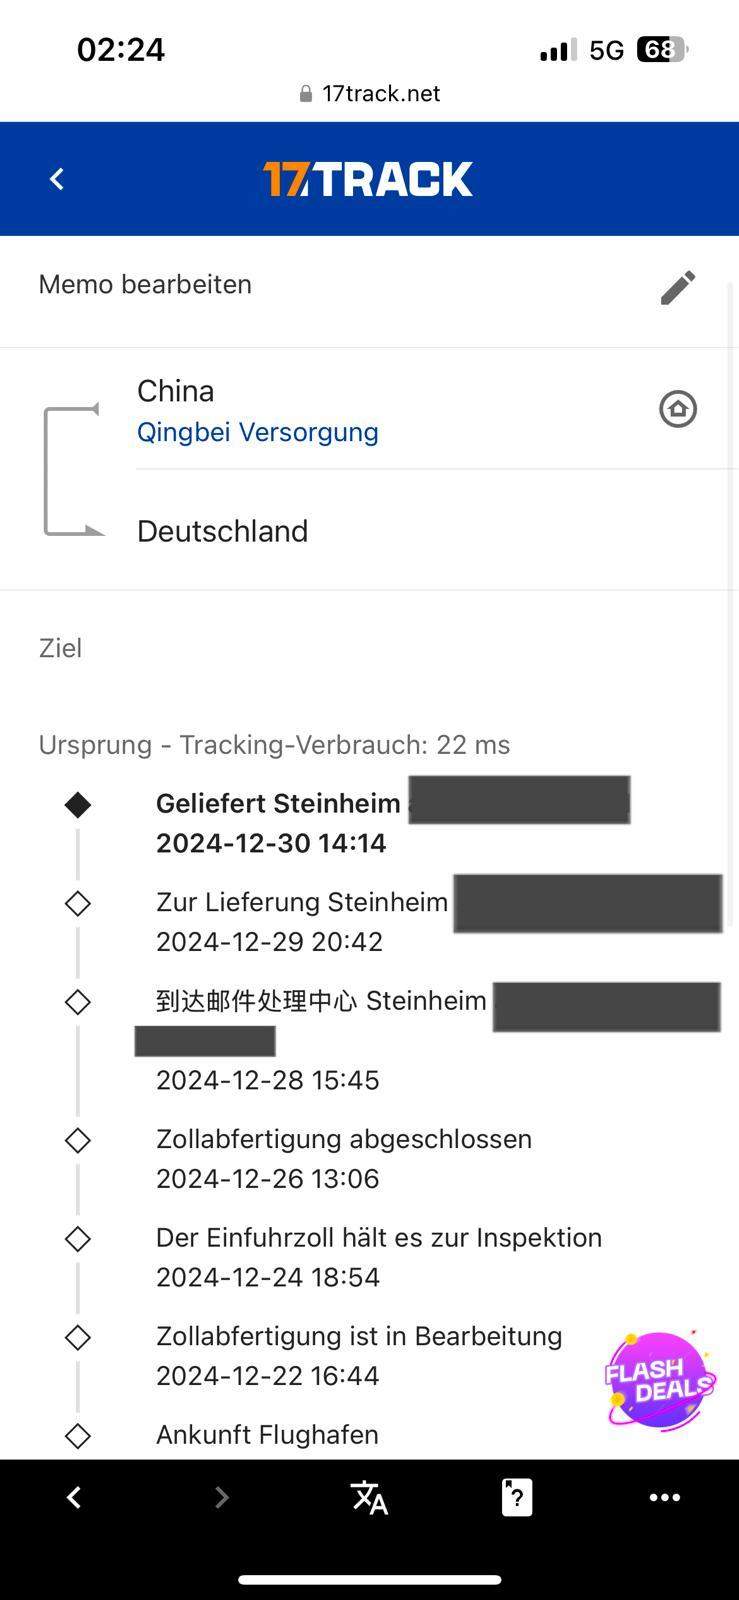Expand the Geliefert Steinheim event diamond
739x1600 pixels.
(x=77, y=803)
